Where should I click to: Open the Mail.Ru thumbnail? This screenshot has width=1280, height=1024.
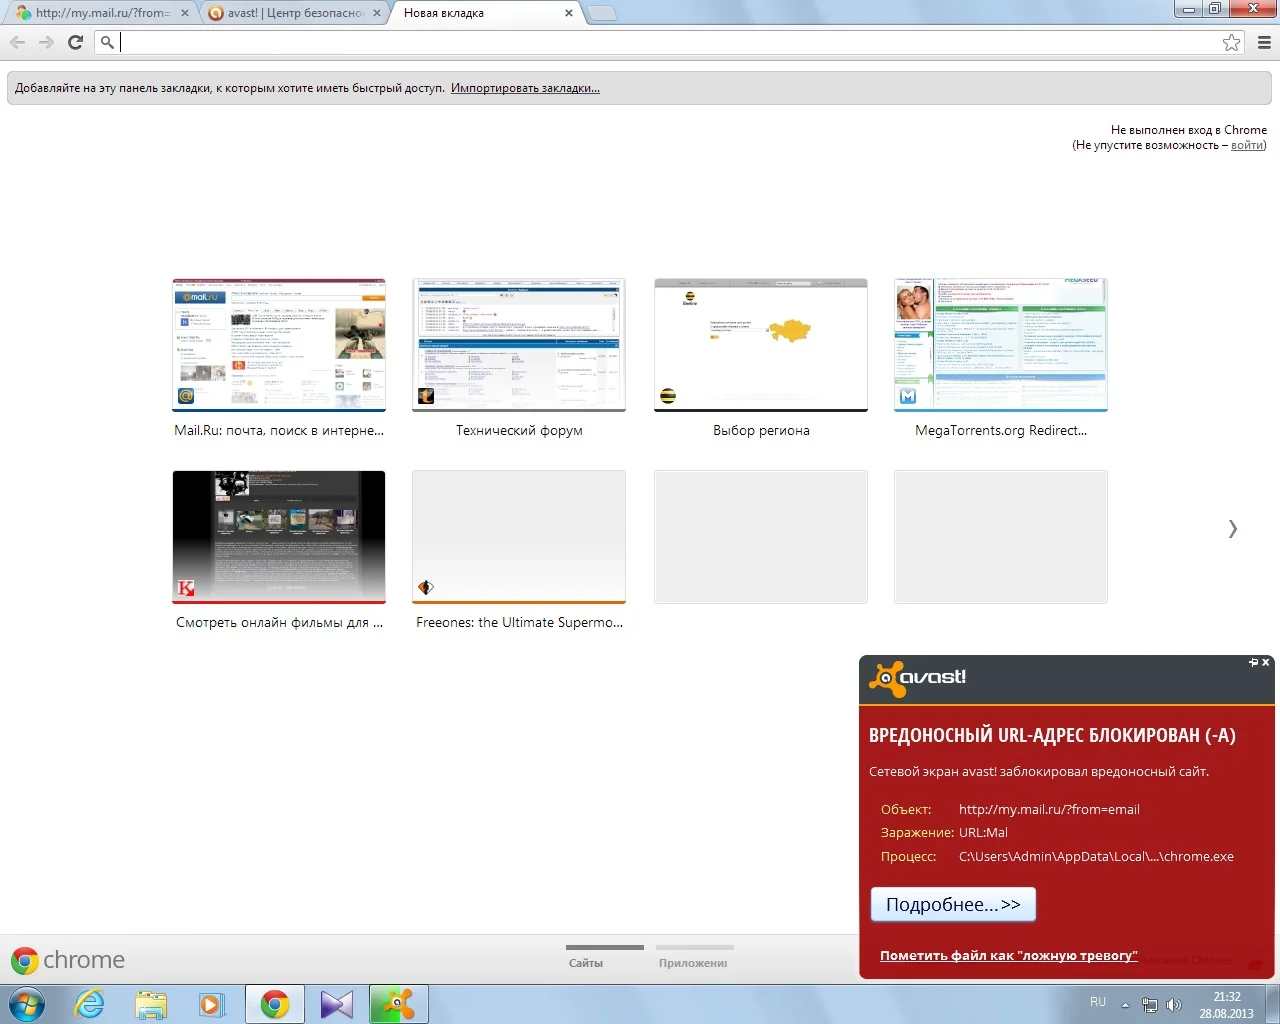(279, 345)
